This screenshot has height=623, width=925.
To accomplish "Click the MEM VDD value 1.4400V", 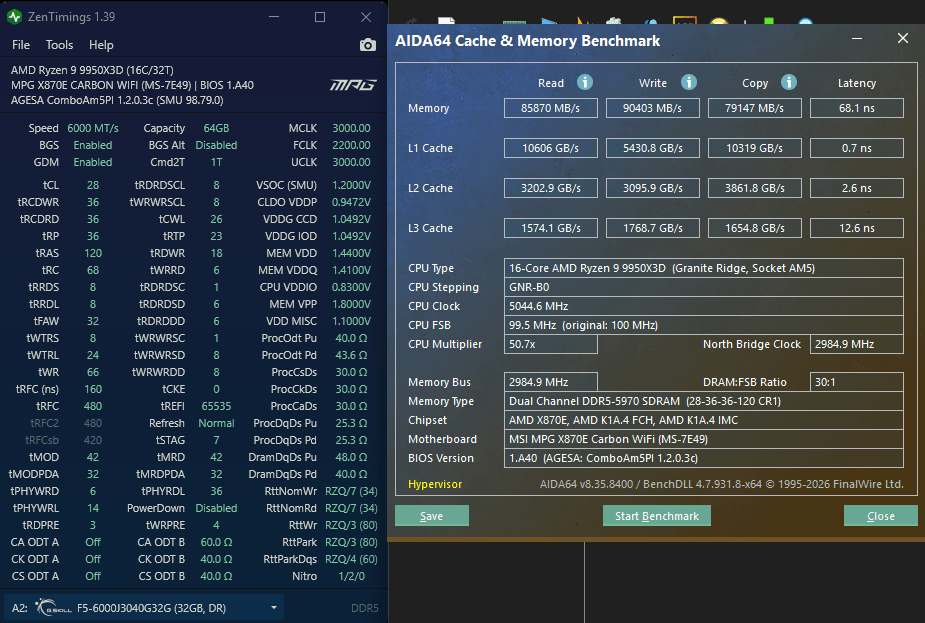I will coord(351,253).
